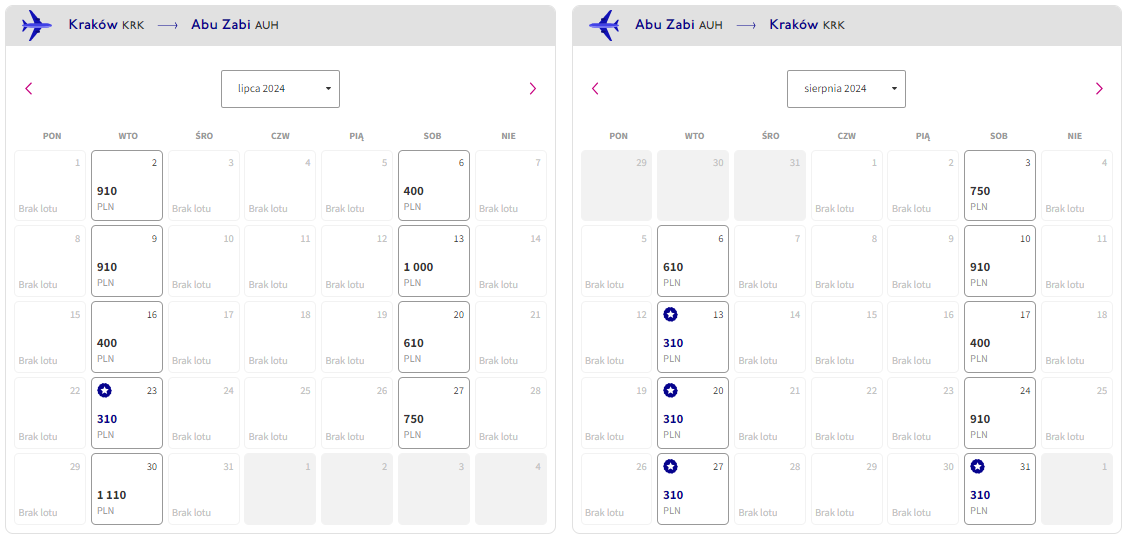The image size is (1127, 538).
Task: Choose August 3 return for 750 PLN
Action: tap(1000, 185)
